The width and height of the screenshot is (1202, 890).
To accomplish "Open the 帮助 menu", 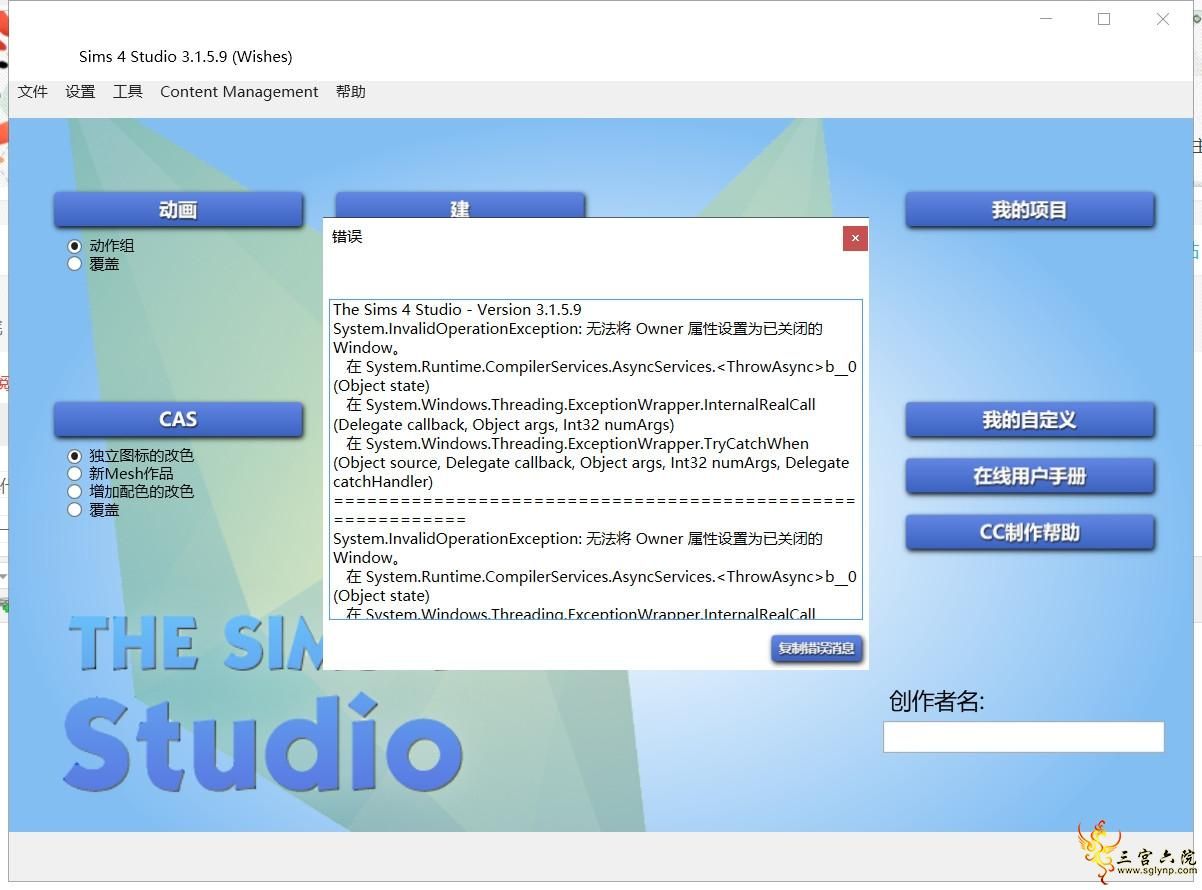I will pos(351,92).
